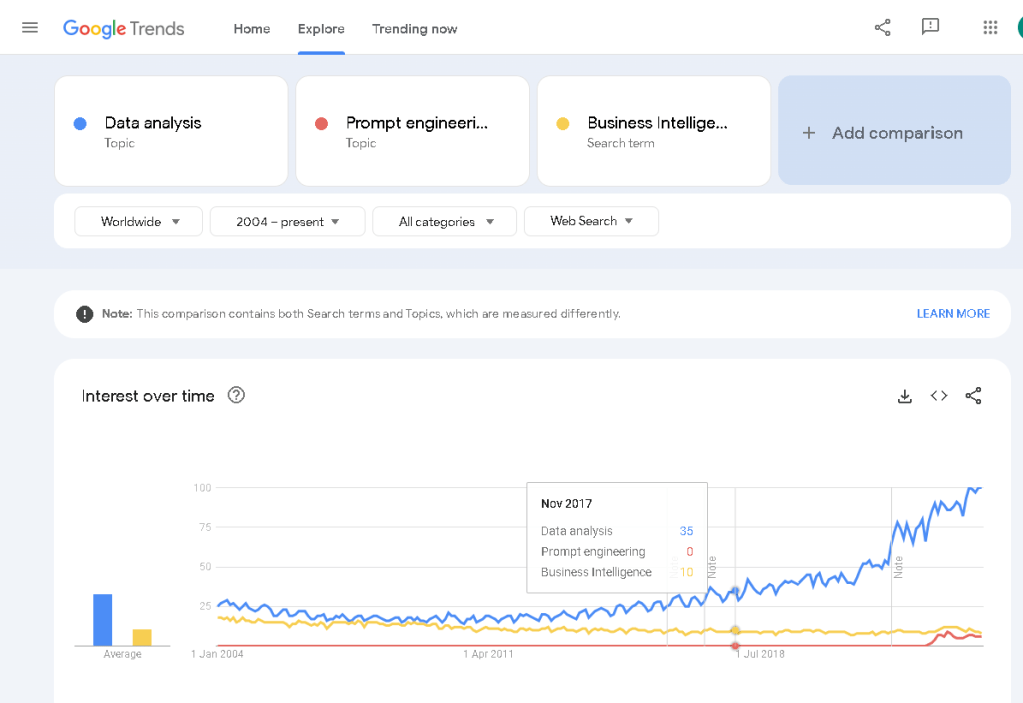Open the send feedback icon
This screenshot has height=703, width=1023.
[930, 27]
